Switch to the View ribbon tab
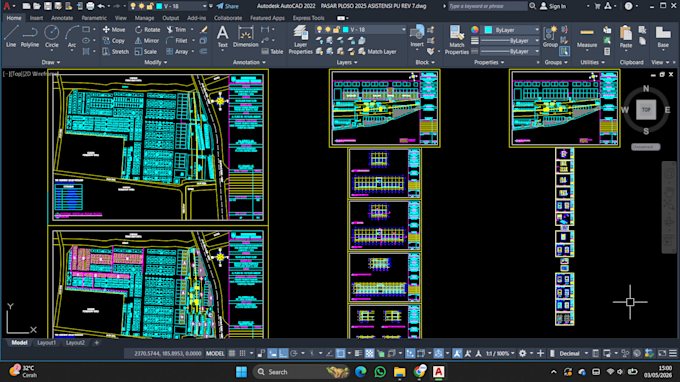Viewport: 680px width, 382px height. 121,18
